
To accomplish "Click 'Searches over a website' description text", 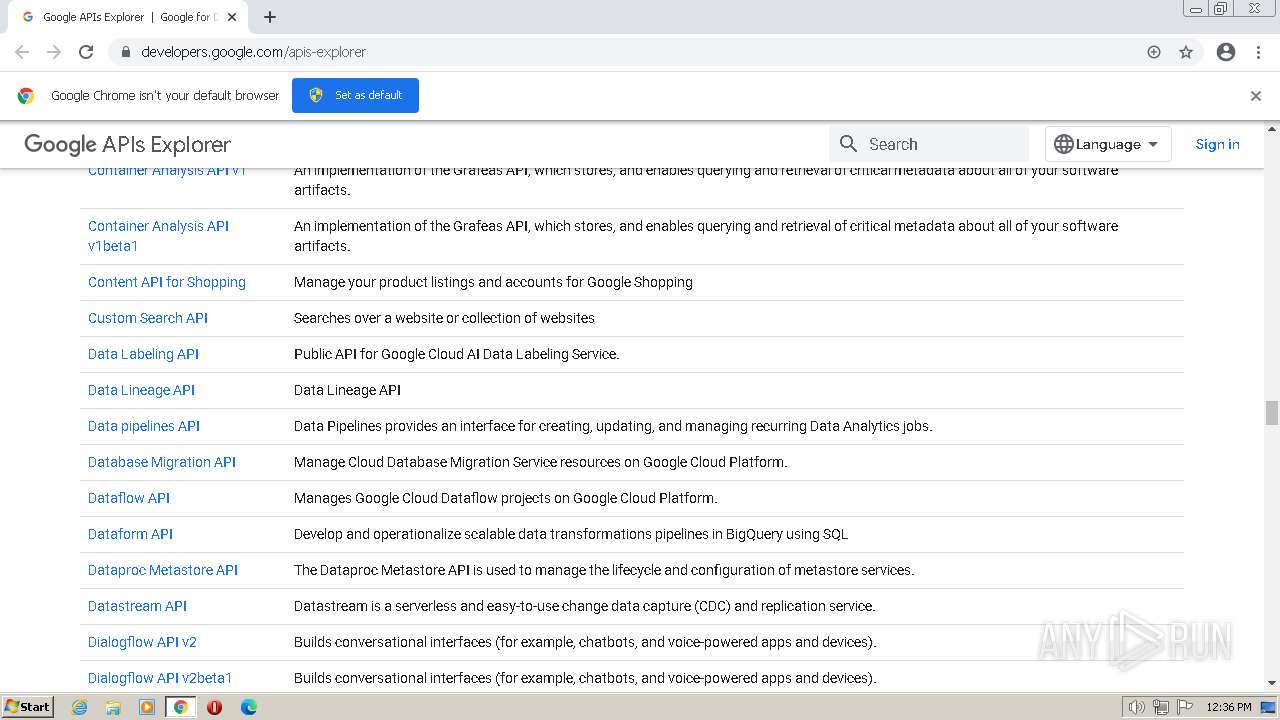I will click(444, 318).
